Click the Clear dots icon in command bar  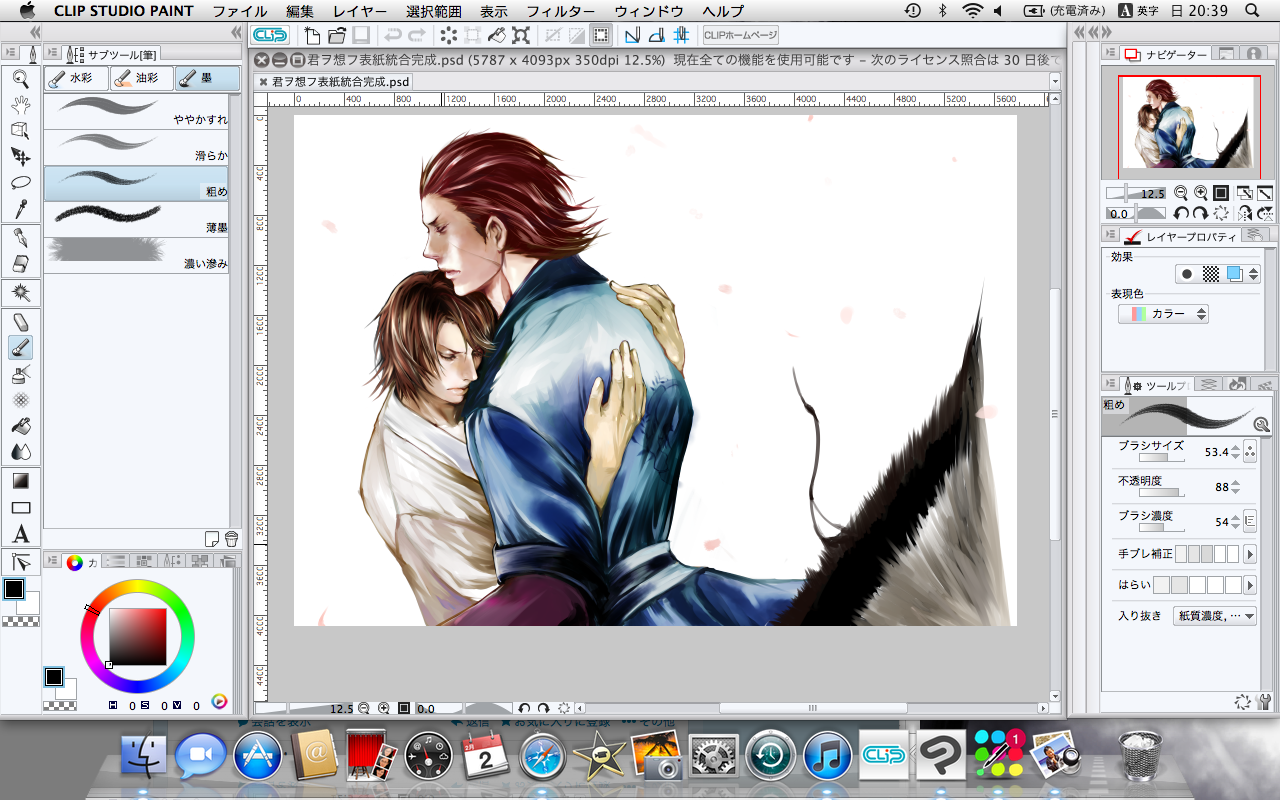coord(448,36)
